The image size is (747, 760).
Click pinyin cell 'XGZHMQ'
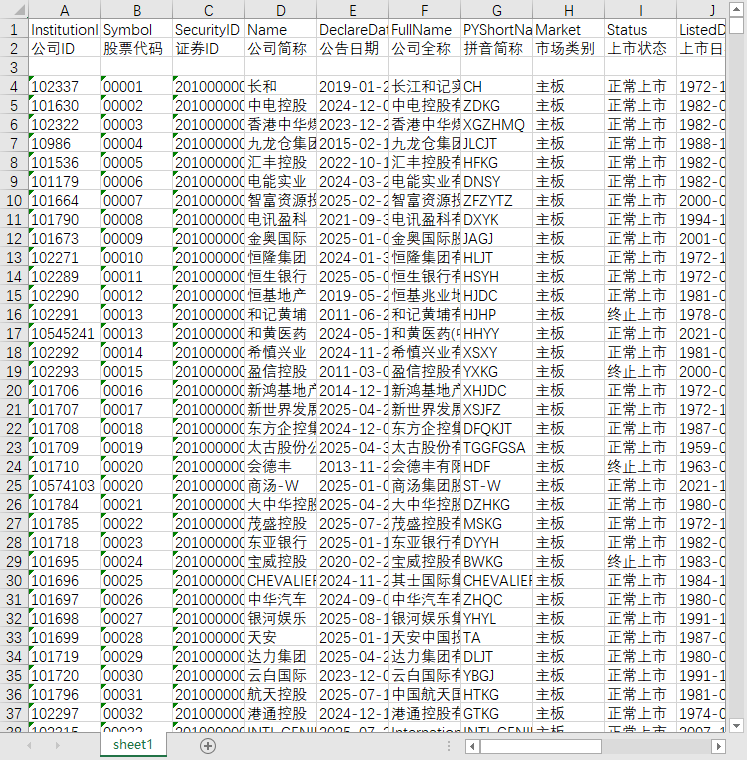click(496, 125)
